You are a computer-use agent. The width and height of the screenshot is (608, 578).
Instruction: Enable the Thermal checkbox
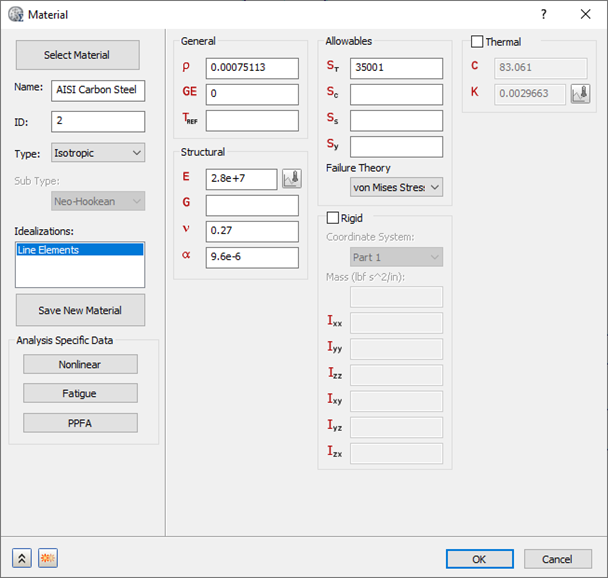pos(477,42)
